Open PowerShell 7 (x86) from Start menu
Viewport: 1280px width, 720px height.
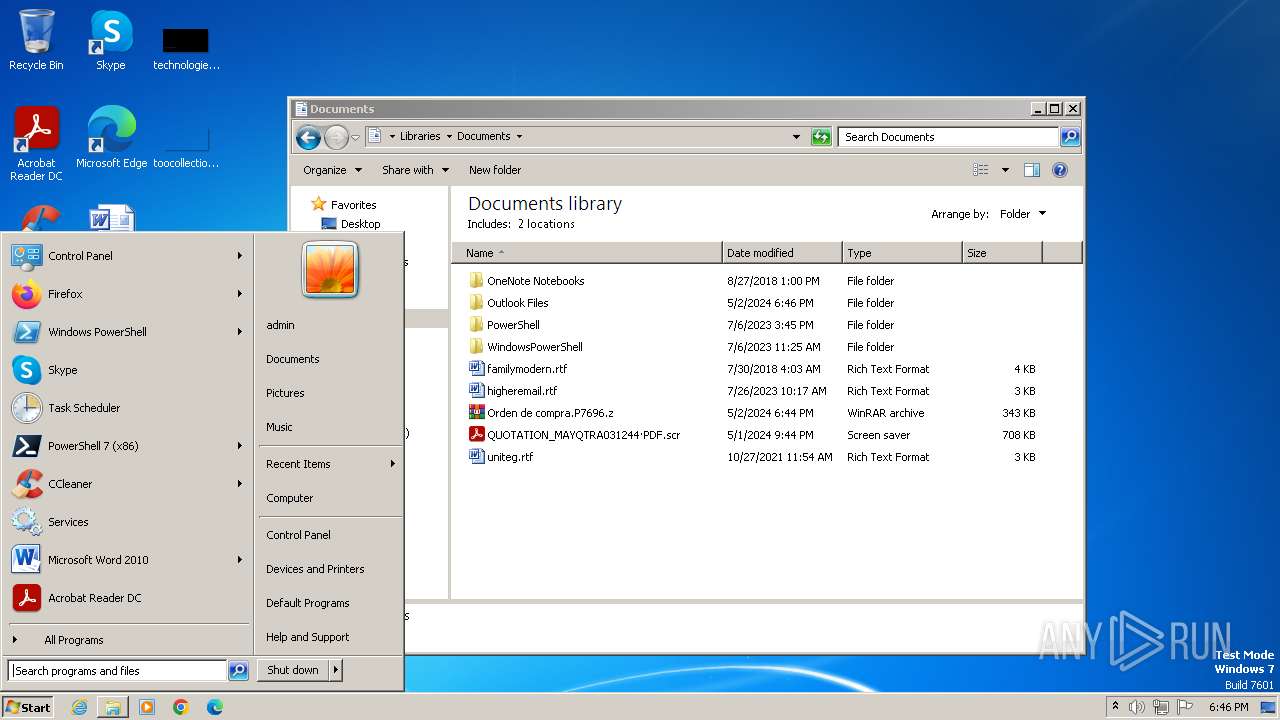coord(127,446)
